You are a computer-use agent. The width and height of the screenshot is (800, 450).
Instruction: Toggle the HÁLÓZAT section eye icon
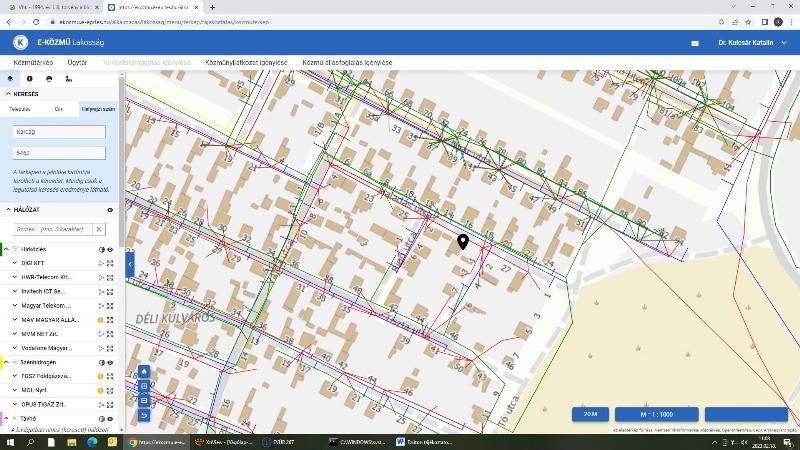[x=110, y=209]
